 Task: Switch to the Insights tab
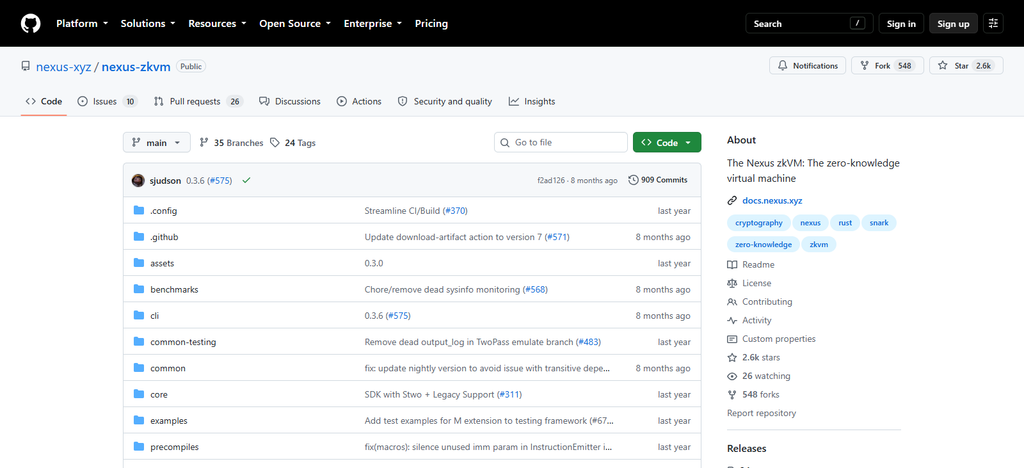(x=532, y=101)
